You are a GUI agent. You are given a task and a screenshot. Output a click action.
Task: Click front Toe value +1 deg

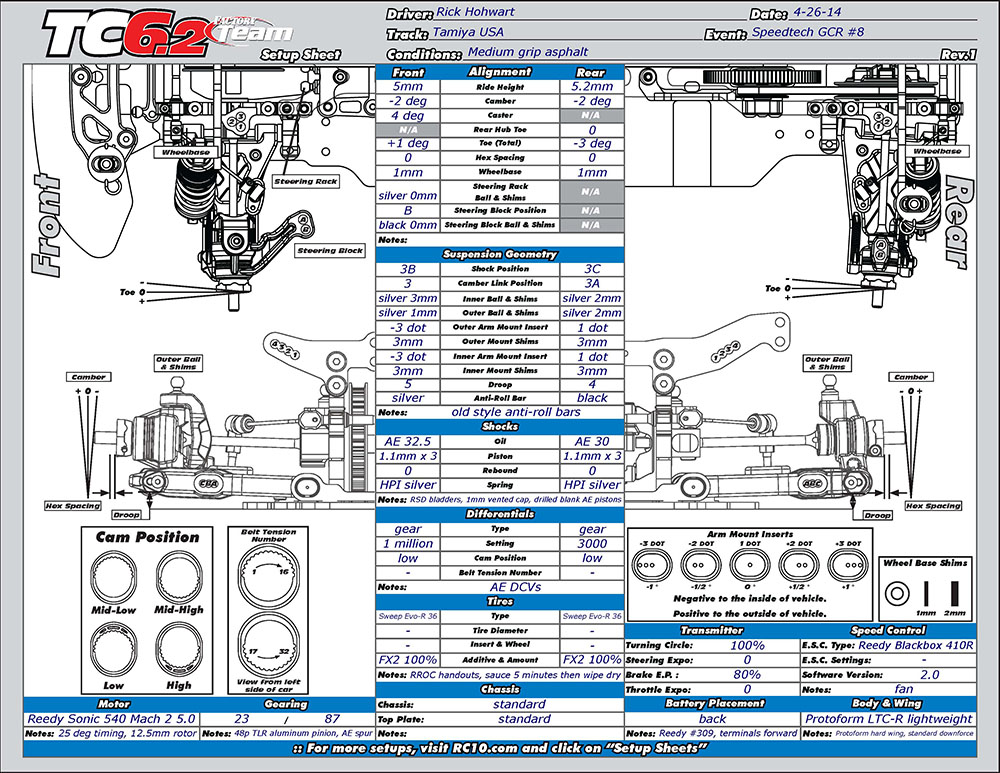coord(408,144)
